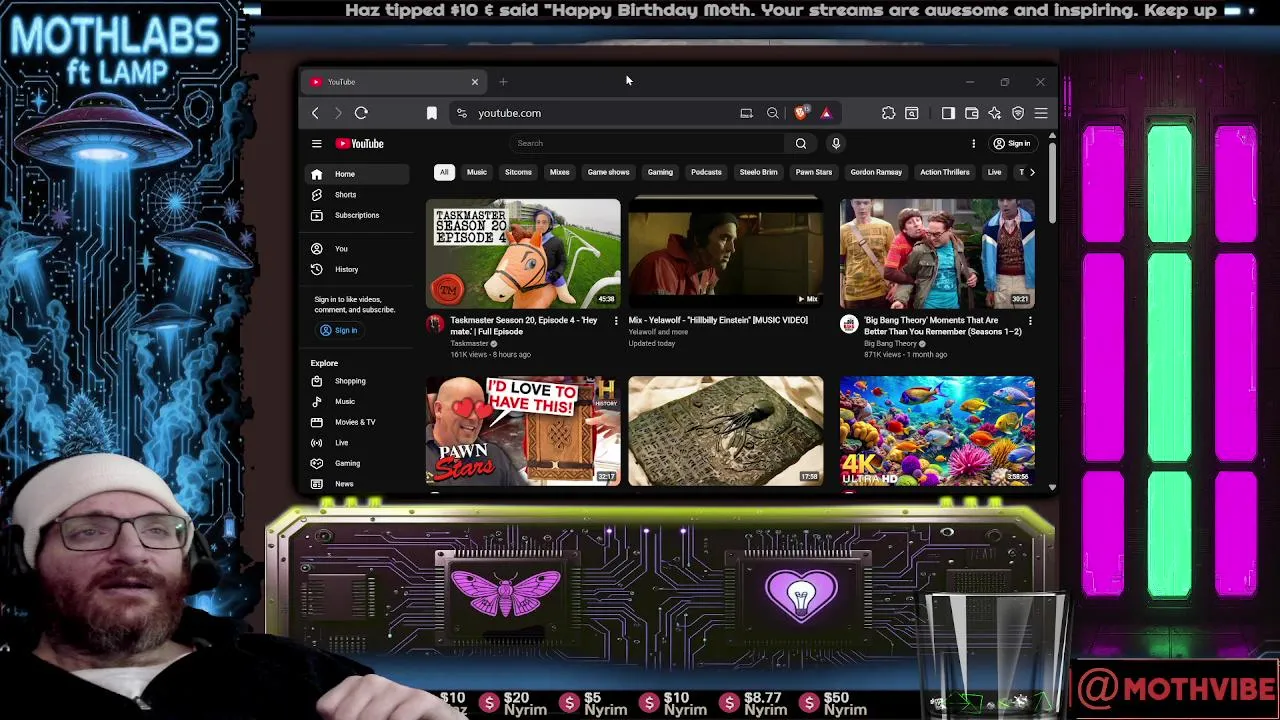Viewport: 1280px width, 720px height.
Task: Open Brave Shields lion icon
Action: click(x=800, y=113)
